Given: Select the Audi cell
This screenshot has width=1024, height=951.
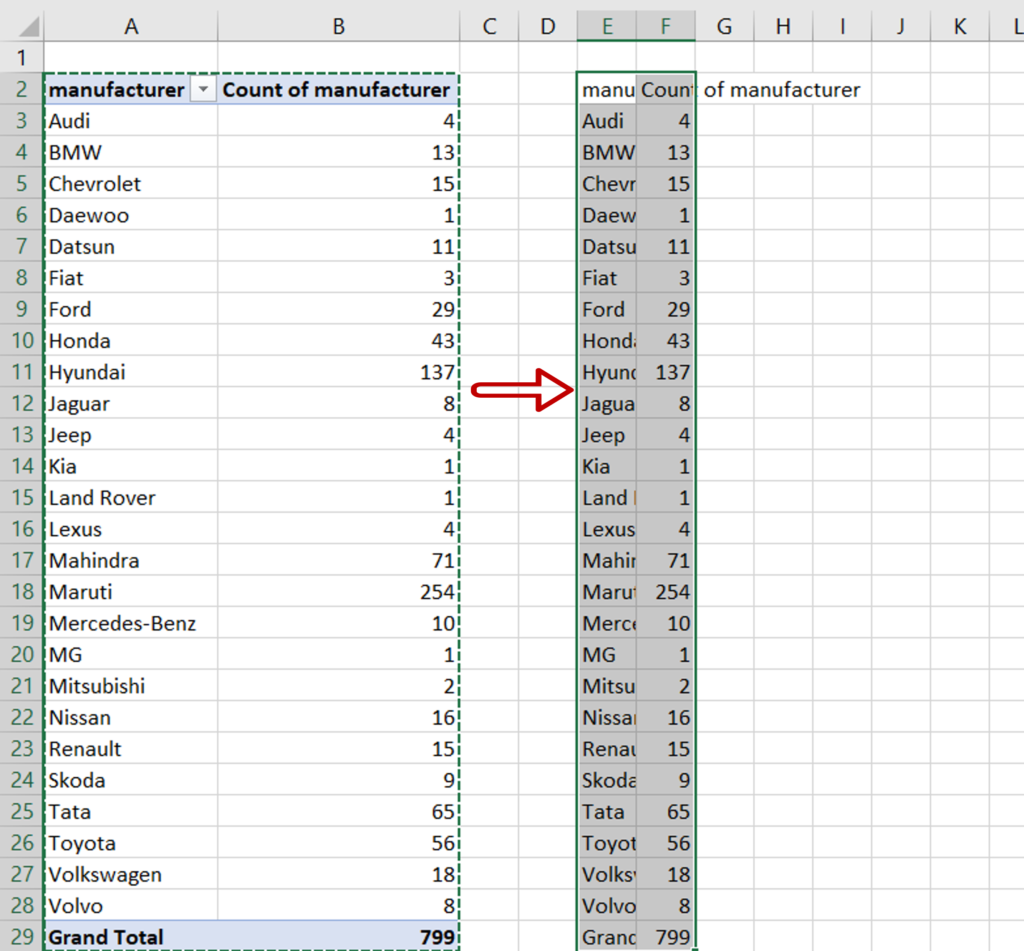Looking at the screenshot, I should click(131, 121).
